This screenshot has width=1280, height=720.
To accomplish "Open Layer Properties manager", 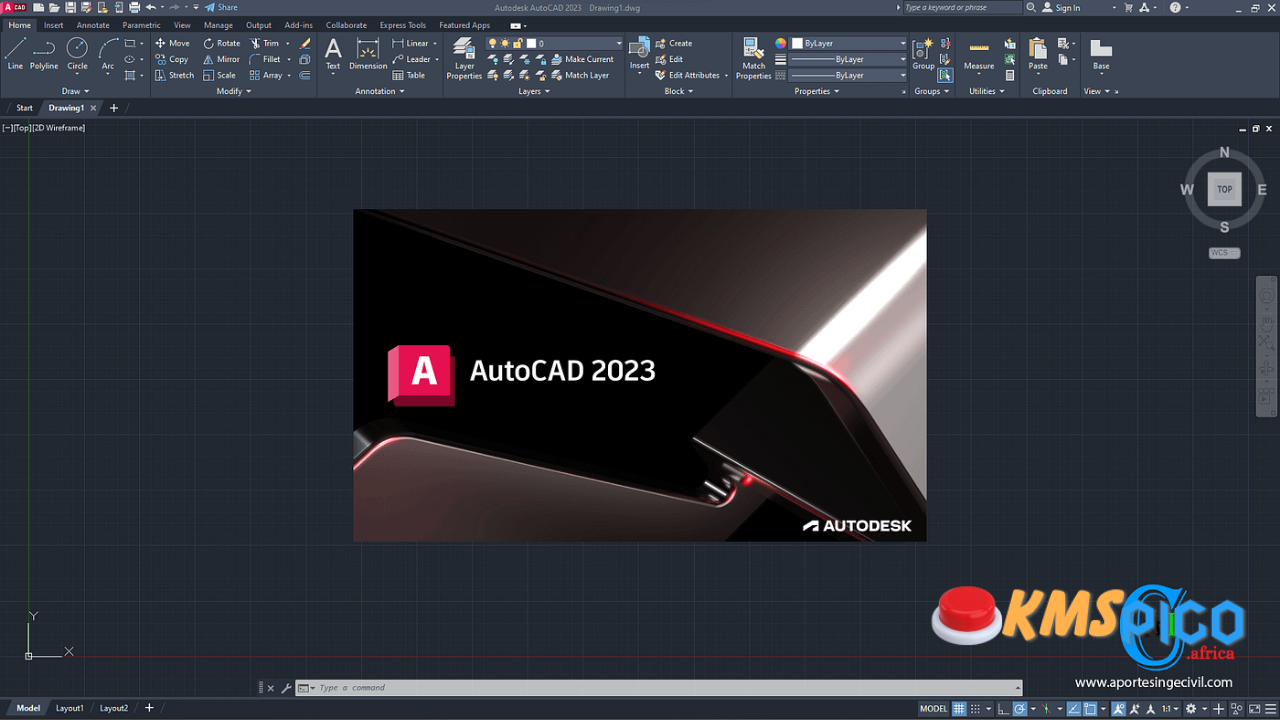I will click(x=464, y=58).
